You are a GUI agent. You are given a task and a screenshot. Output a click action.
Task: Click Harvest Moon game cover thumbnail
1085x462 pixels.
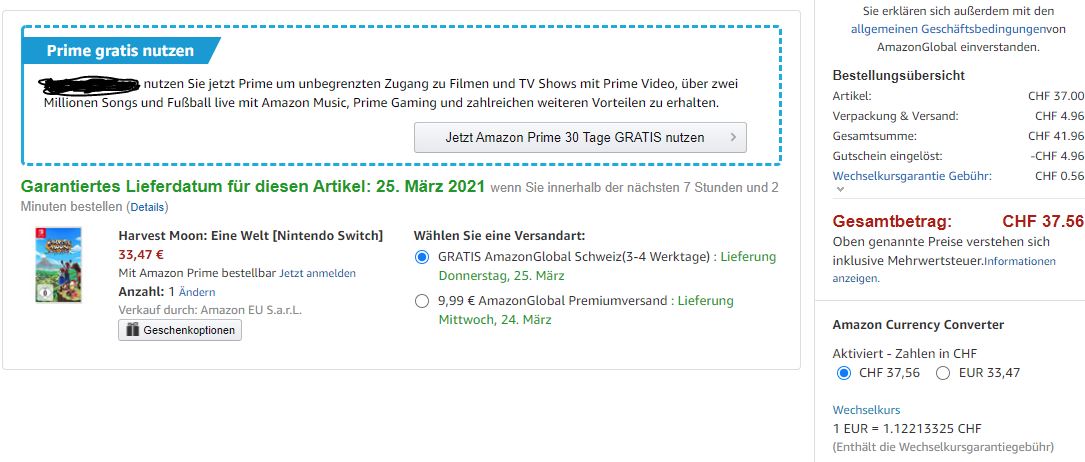[58, 265]
